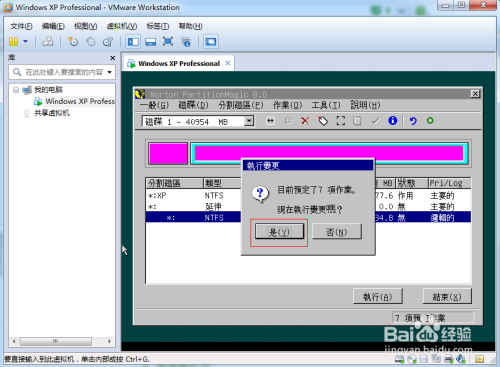Open the 虚拟机(V) menu
The image size is (500, 367).
pos(122,26)
